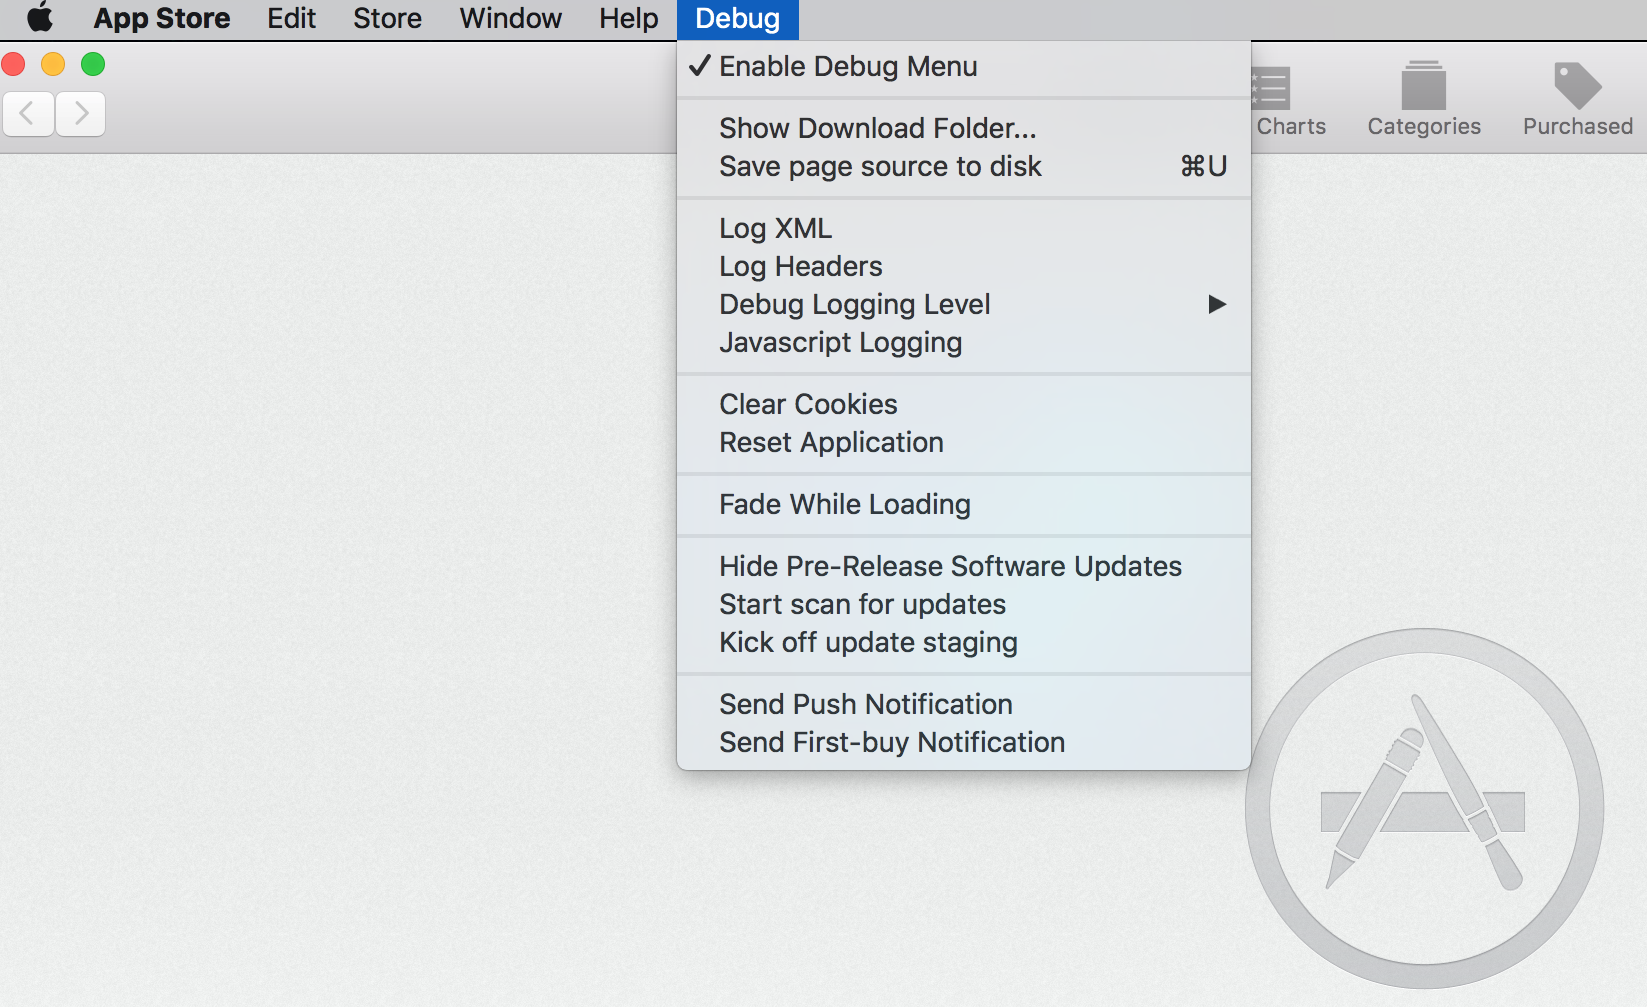The height and width of the screenshot is (1007, 1647).
Task: Open the Edit menu
Action: point(291,18)
